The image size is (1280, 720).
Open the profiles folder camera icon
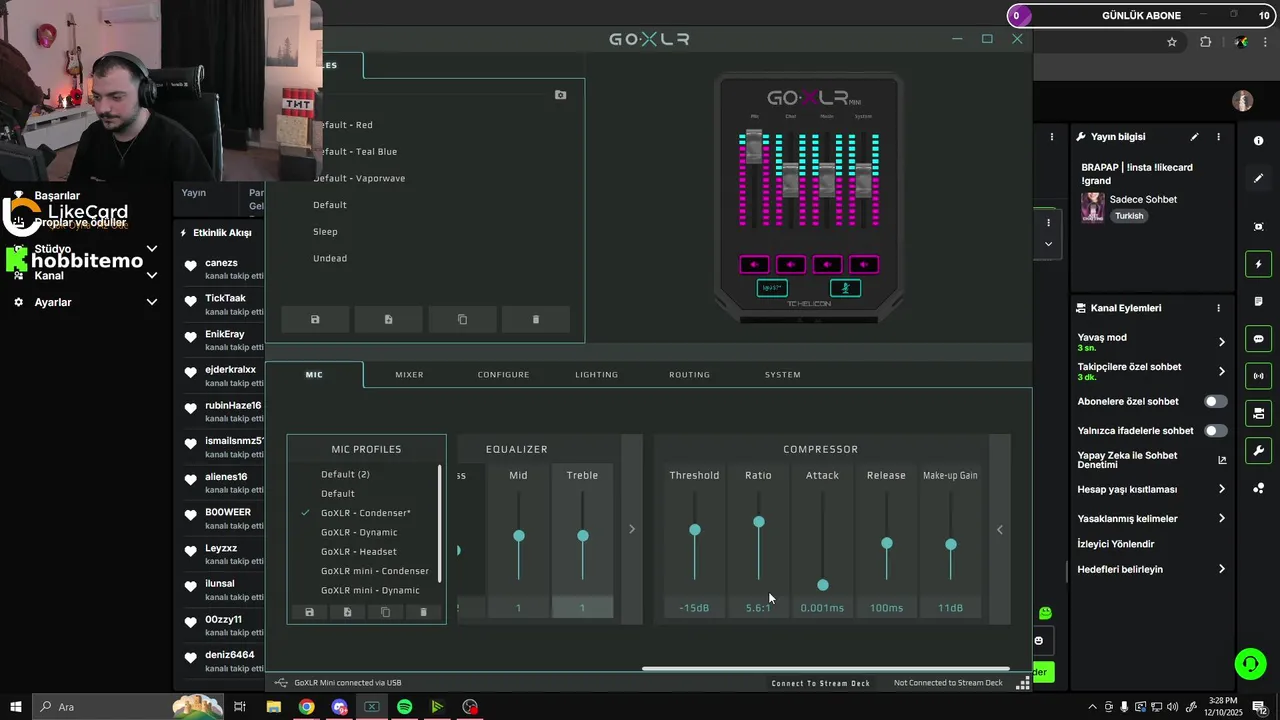560,95
